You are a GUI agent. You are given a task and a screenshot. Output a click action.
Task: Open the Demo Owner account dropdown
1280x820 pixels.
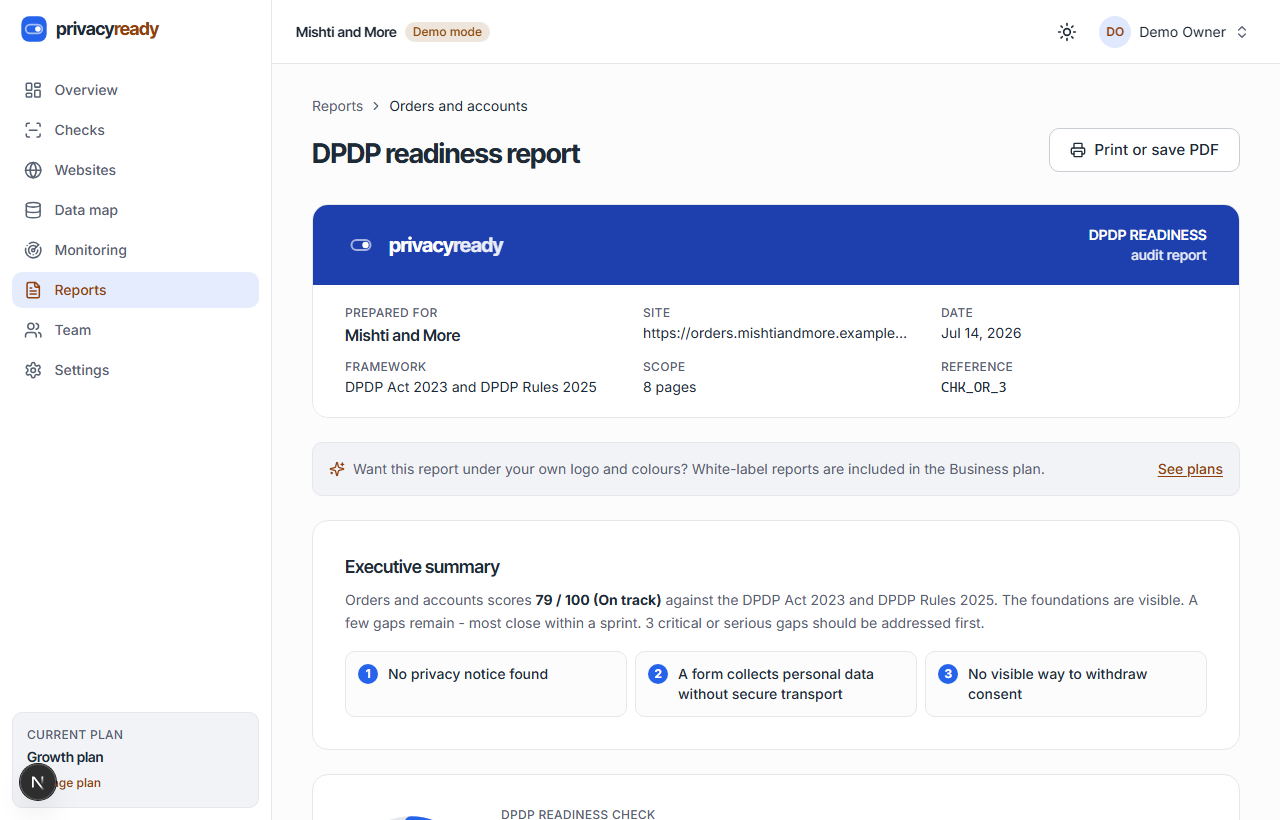click(x=1174, y=32)
